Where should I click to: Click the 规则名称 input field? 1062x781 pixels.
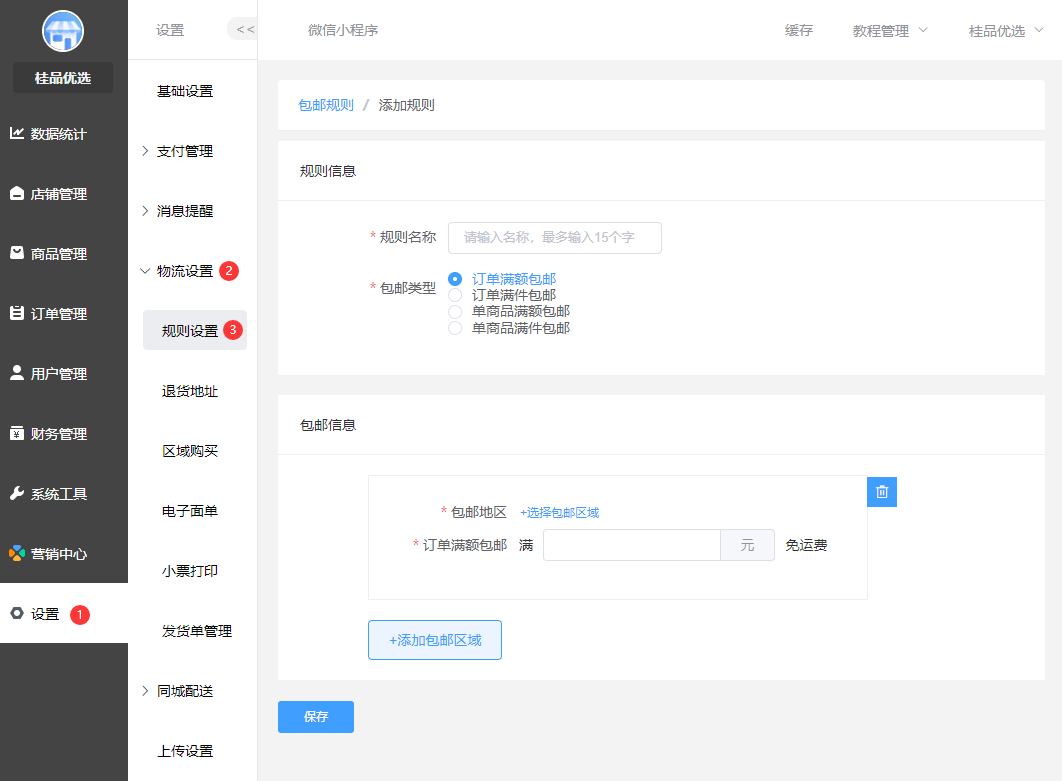[x=555, y=238]
